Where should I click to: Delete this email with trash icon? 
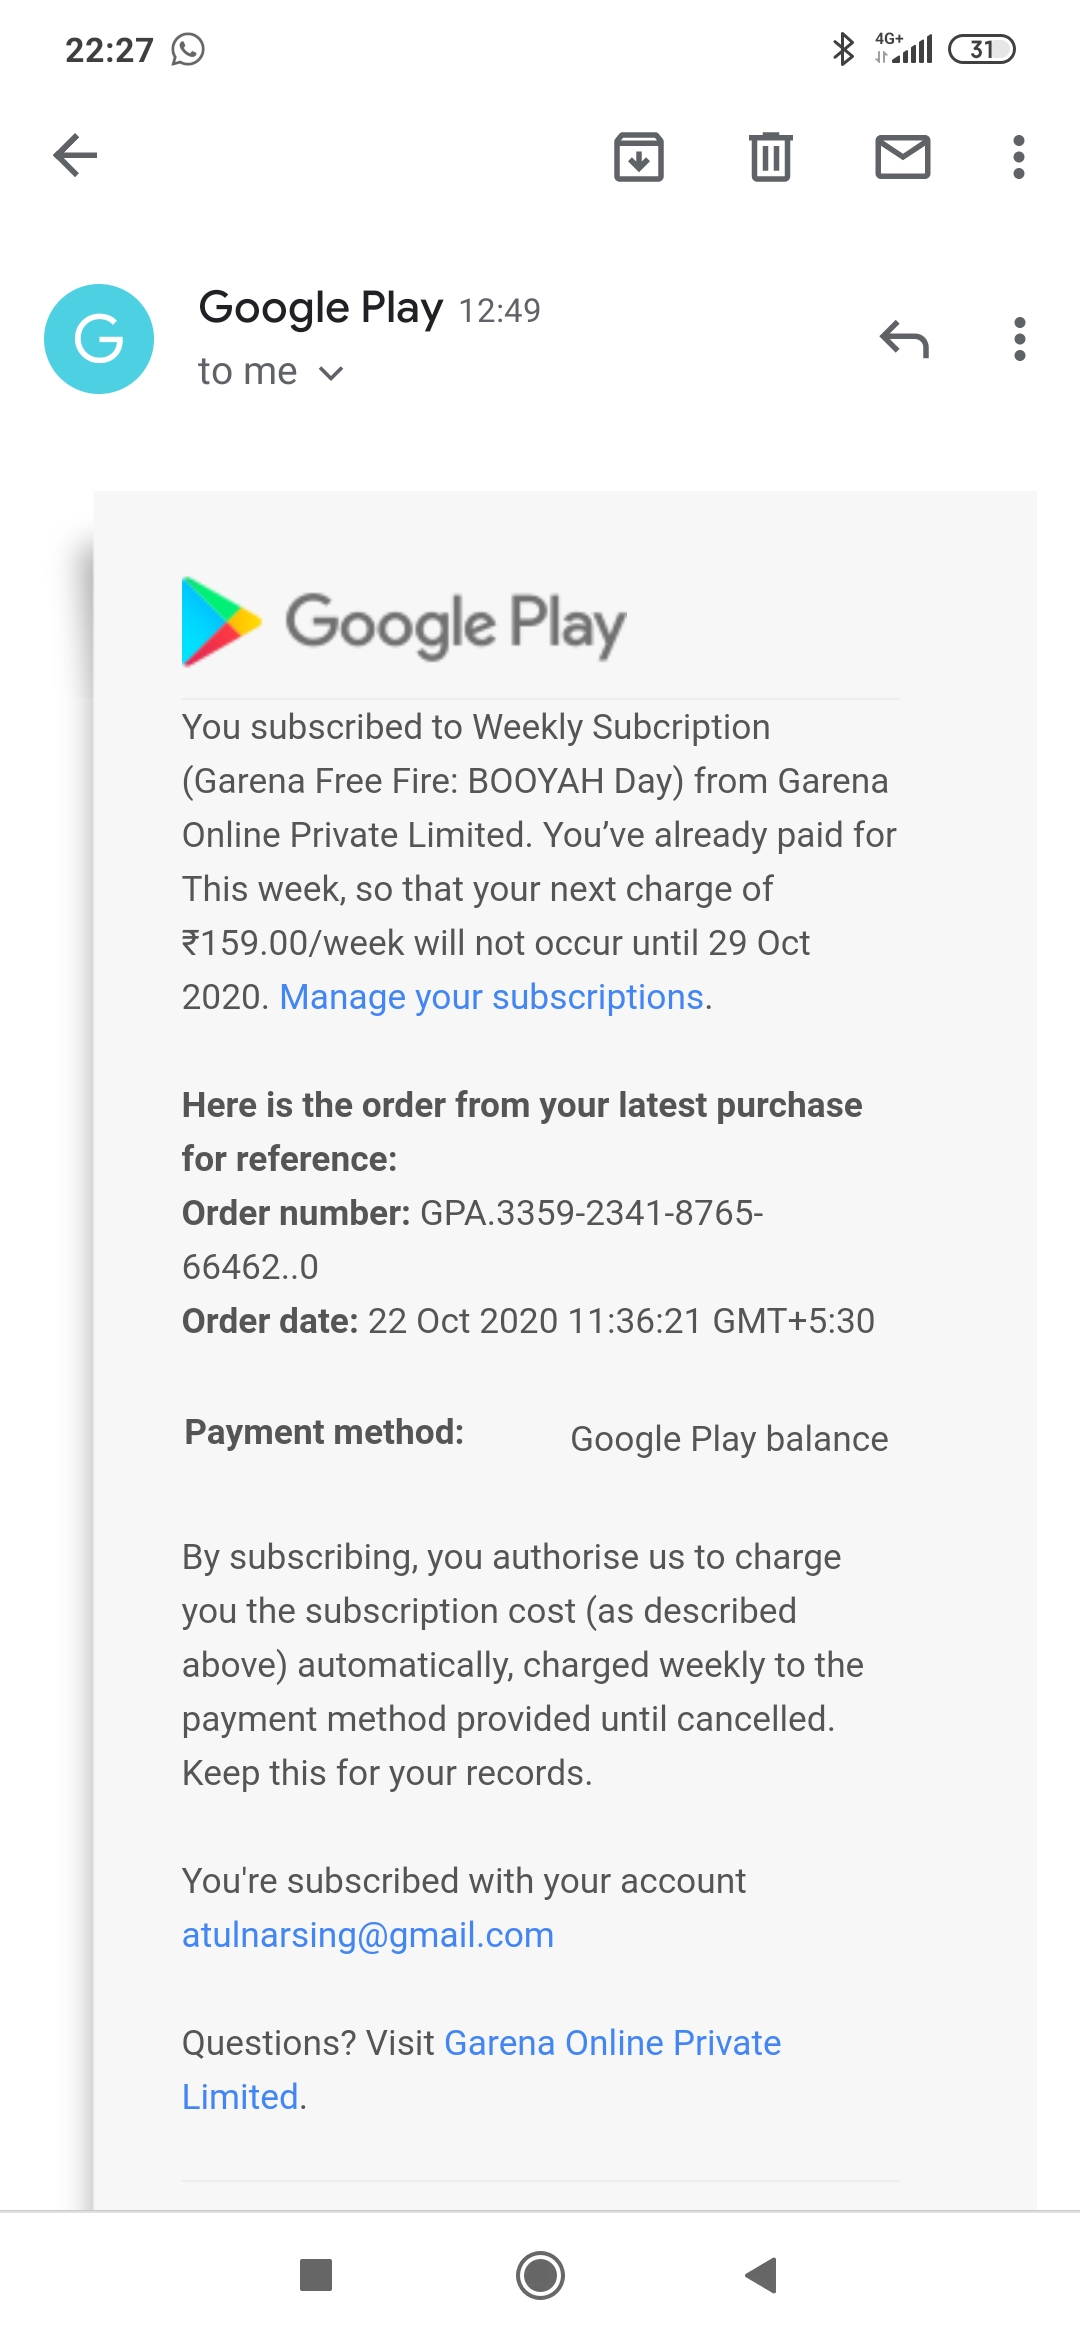pos(770,157)
